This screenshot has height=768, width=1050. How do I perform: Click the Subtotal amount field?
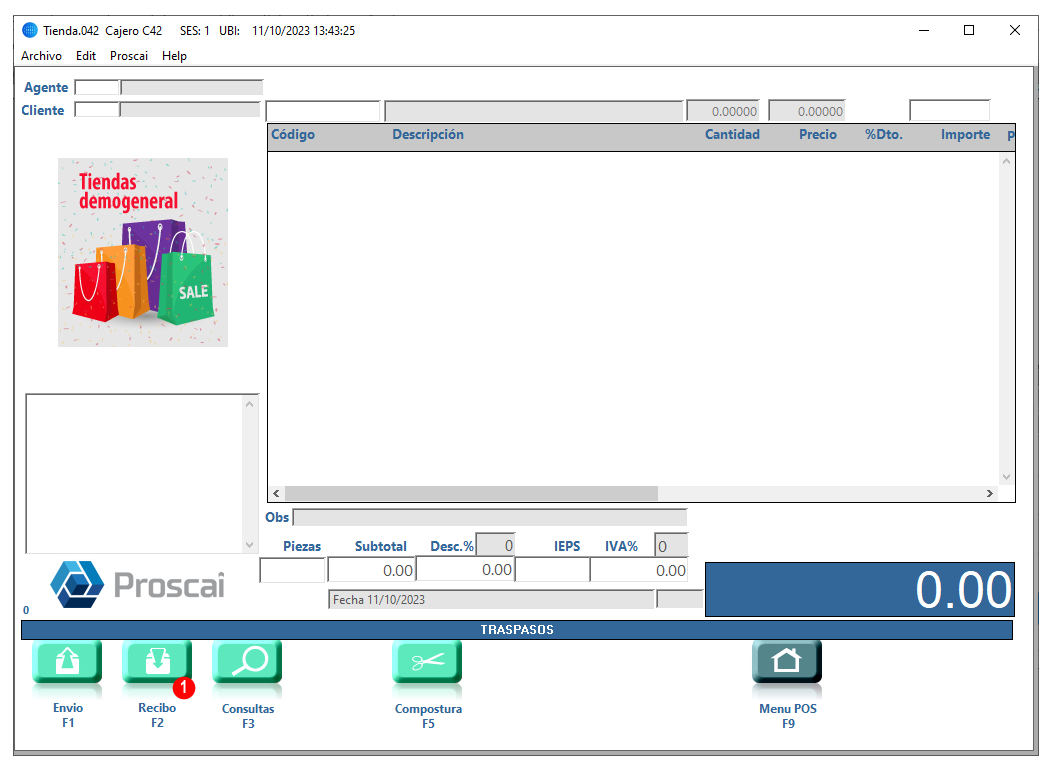click(372, 570)
